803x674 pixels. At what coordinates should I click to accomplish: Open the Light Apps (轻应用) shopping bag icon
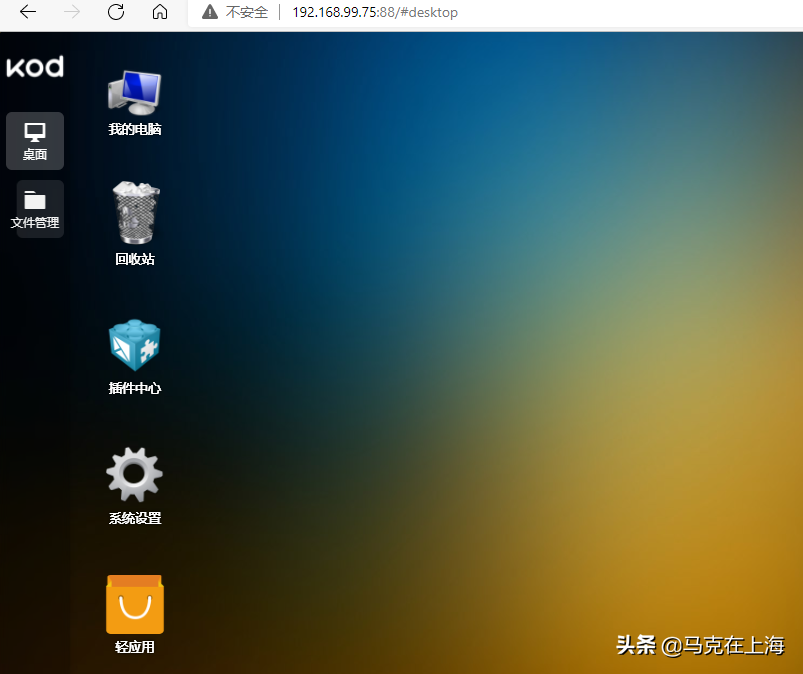click(134, 605)
